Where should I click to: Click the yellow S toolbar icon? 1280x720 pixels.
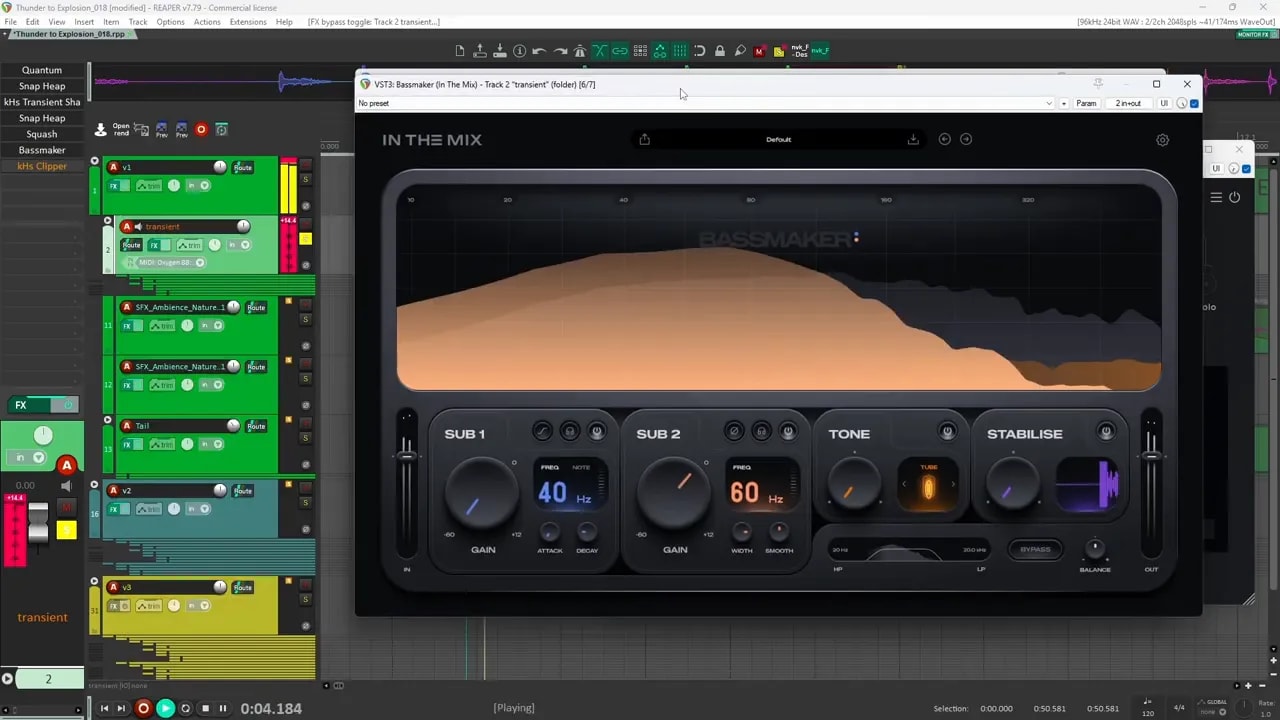click(x=779, y=51)
